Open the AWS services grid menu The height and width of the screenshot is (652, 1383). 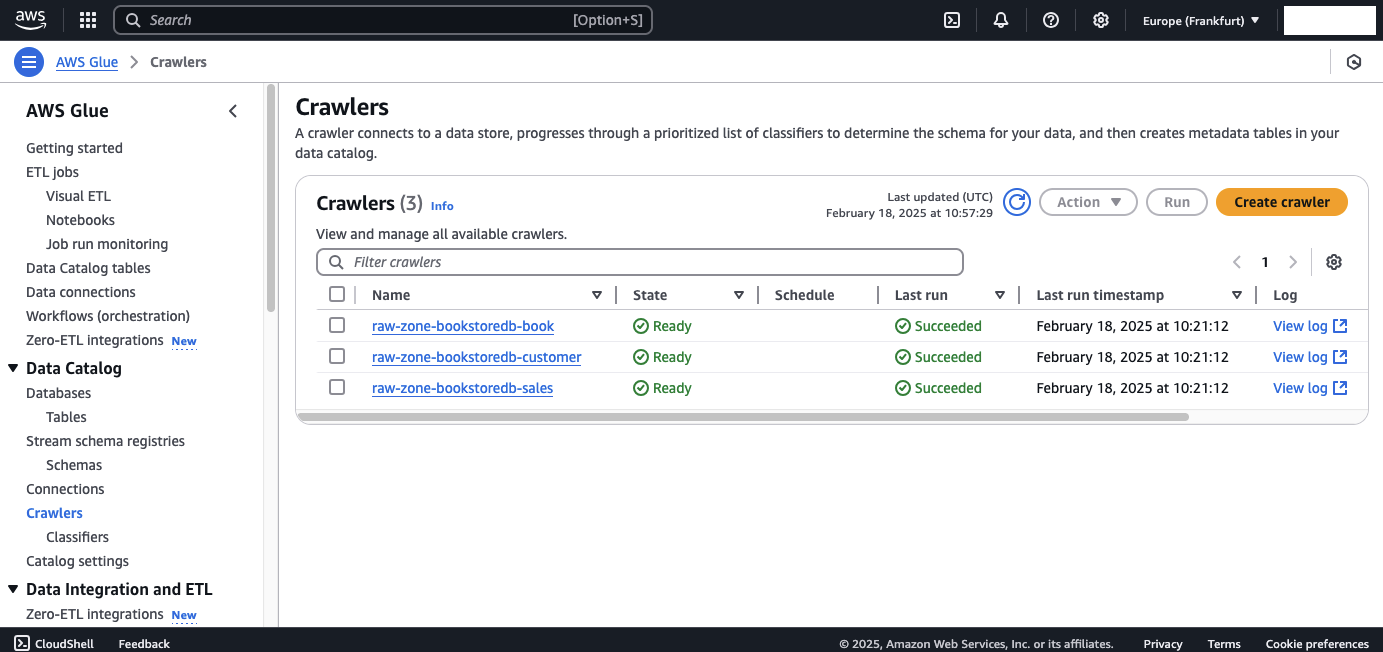tap(87, 19)
